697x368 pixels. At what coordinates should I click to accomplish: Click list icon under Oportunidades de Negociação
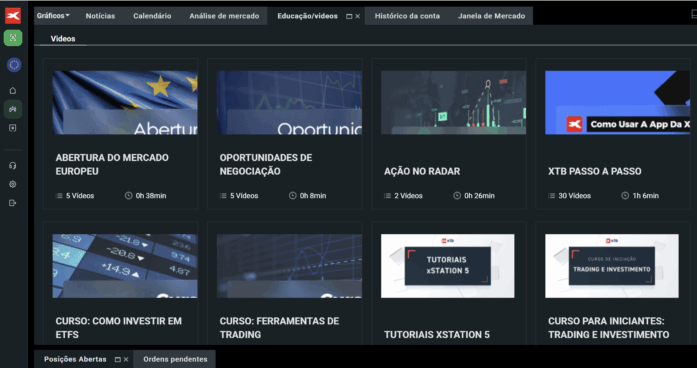[223, 196]
